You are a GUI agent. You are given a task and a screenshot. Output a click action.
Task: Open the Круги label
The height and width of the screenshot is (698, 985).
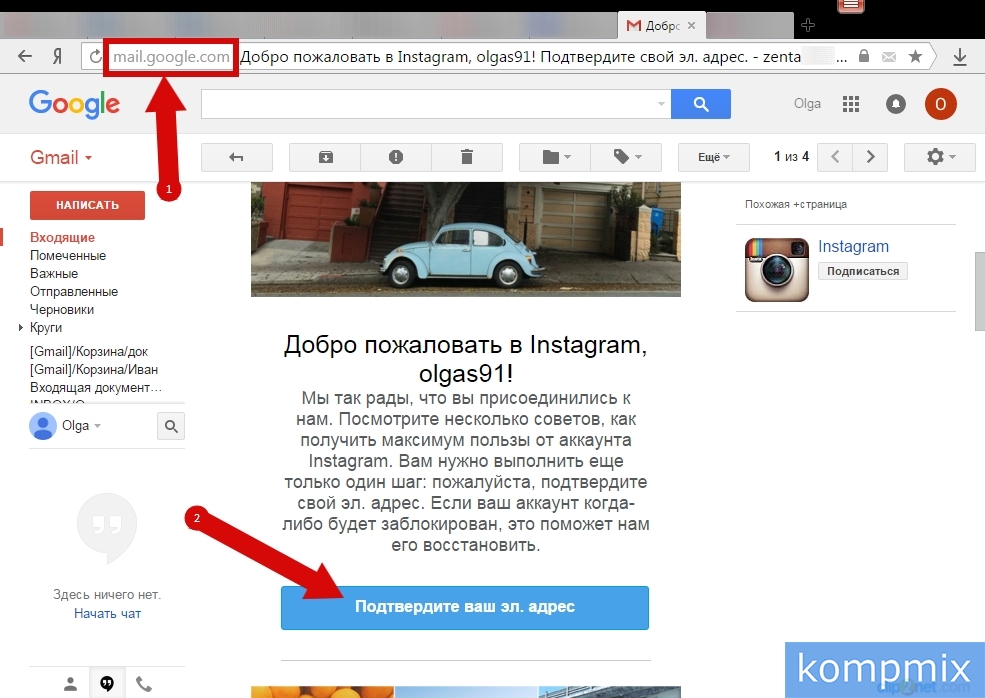46,328
